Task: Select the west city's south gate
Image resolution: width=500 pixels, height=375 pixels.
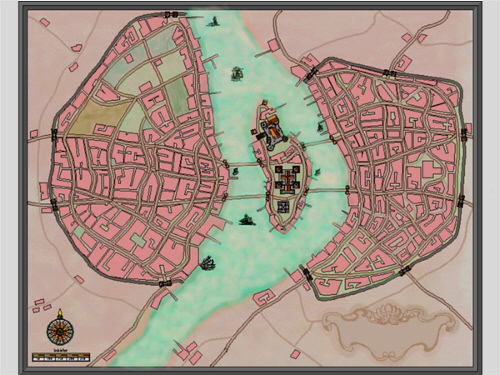Action: click(x=165, y=284)
